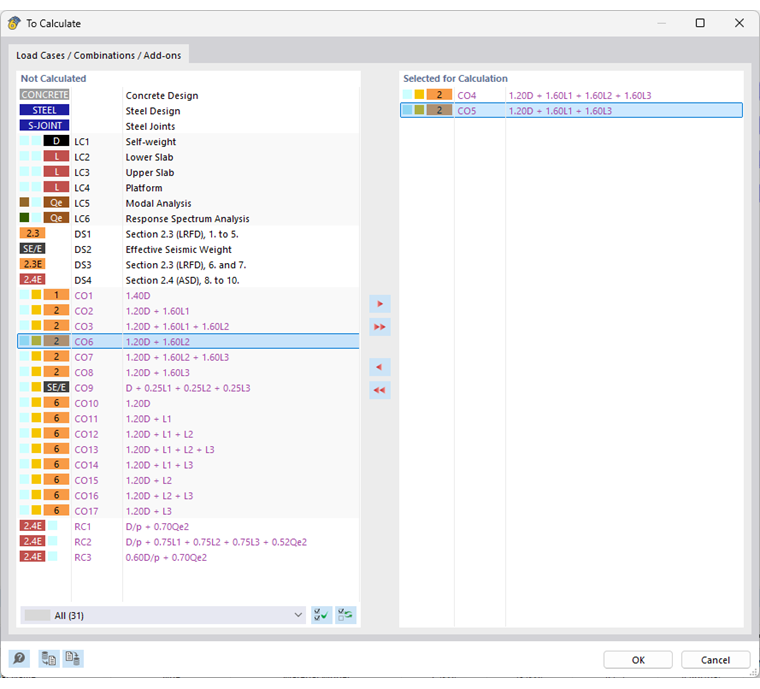Select row LC3 Upper Slab

[188, 172]
